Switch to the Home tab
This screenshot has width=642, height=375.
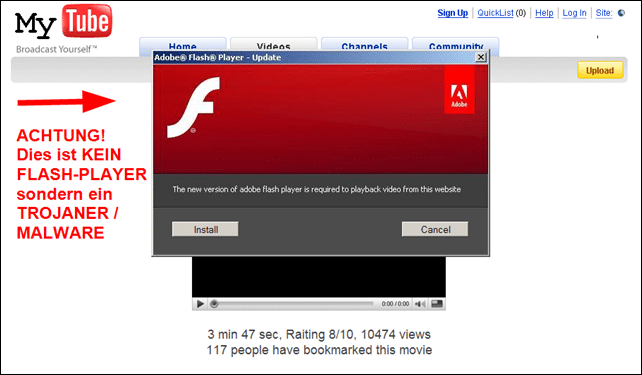[183, 44]
